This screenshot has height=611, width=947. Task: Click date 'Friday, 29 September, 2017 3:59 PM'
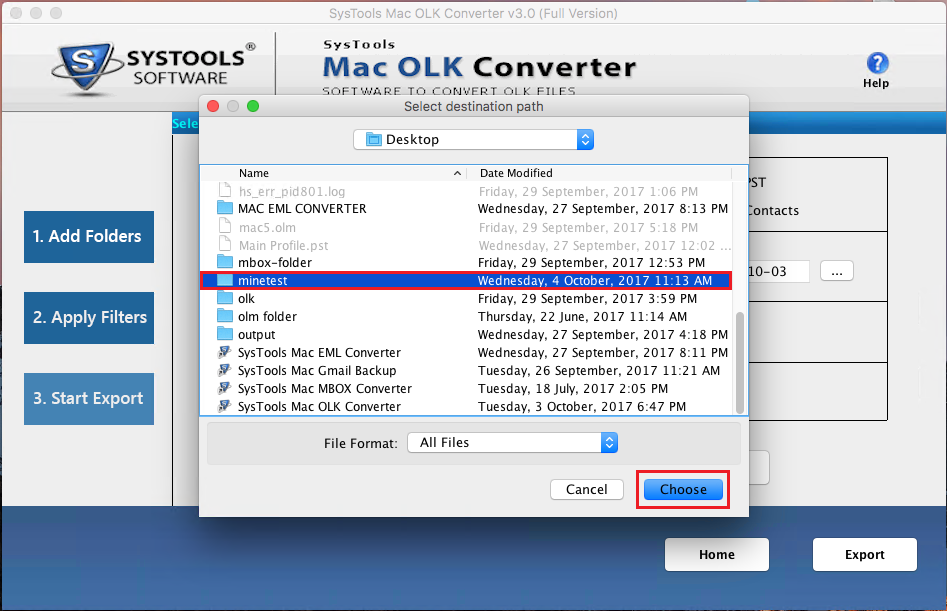pos(588,299)
